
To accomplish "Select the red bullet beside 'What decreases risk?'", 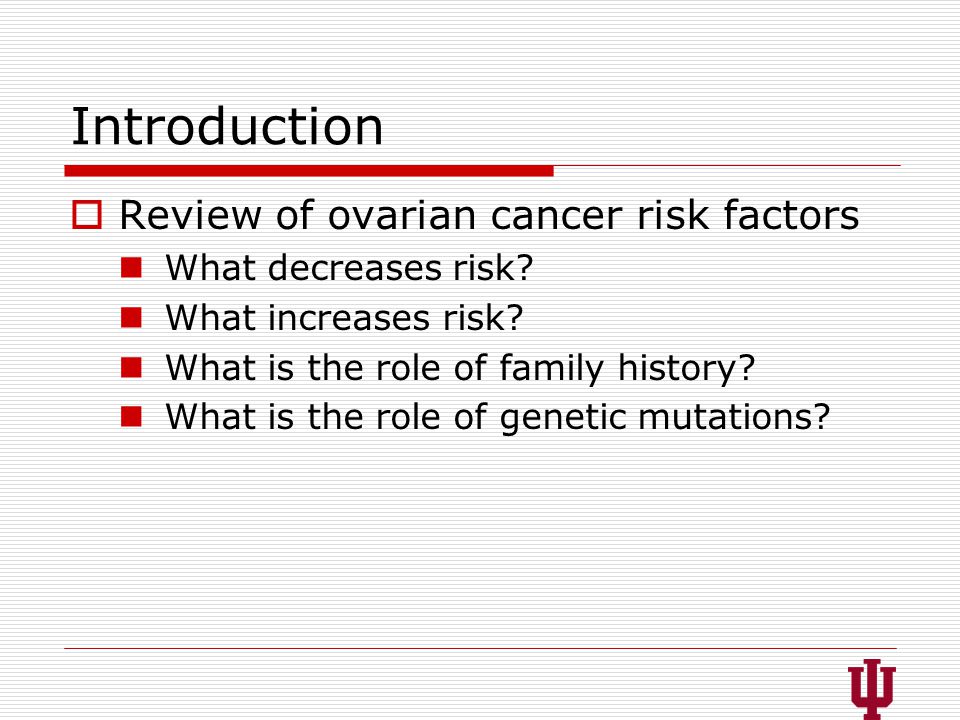I will (131, 268).
